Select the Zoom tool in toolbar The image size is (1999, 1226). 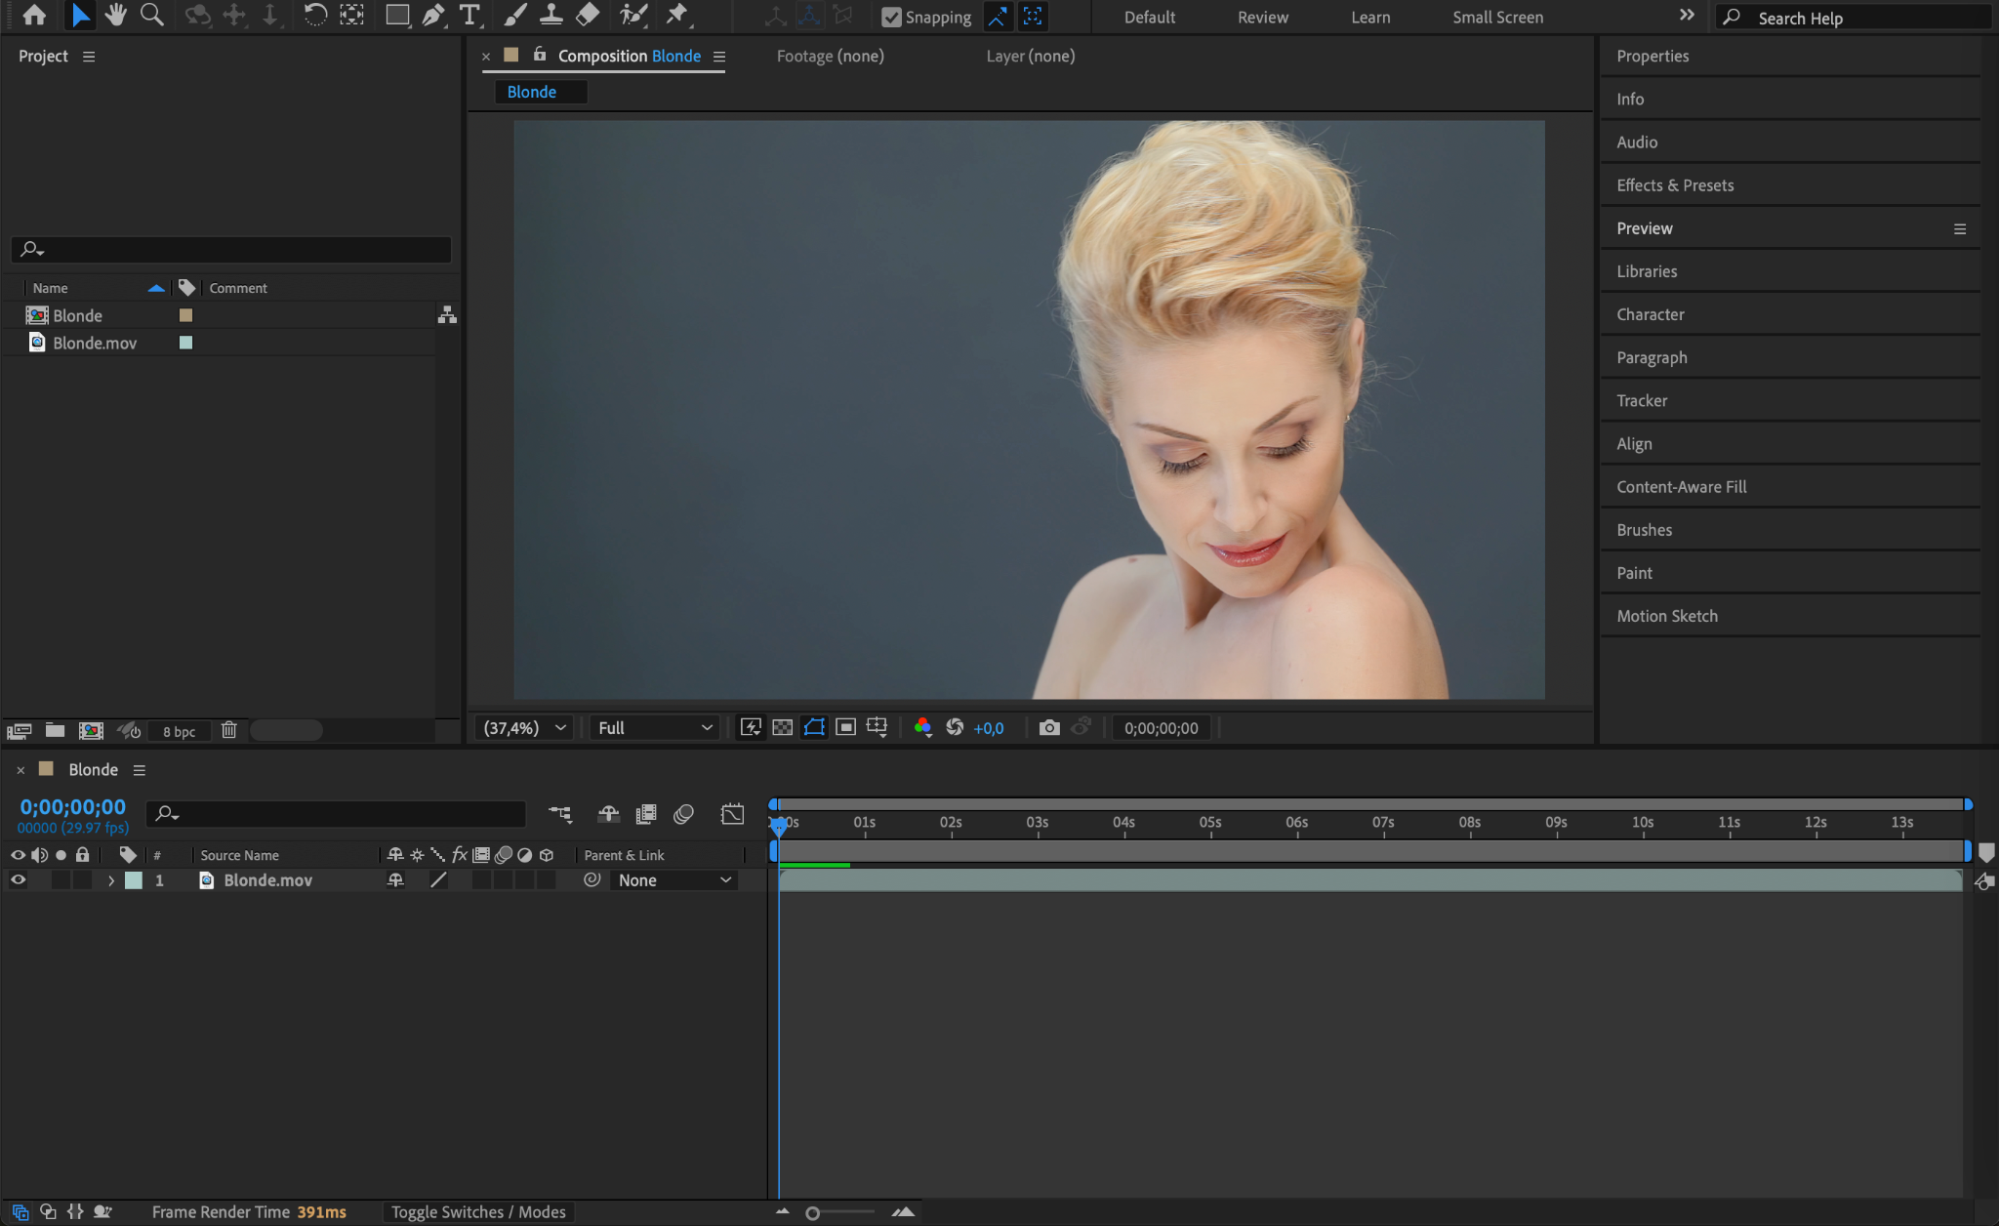[x=151, y=15]
